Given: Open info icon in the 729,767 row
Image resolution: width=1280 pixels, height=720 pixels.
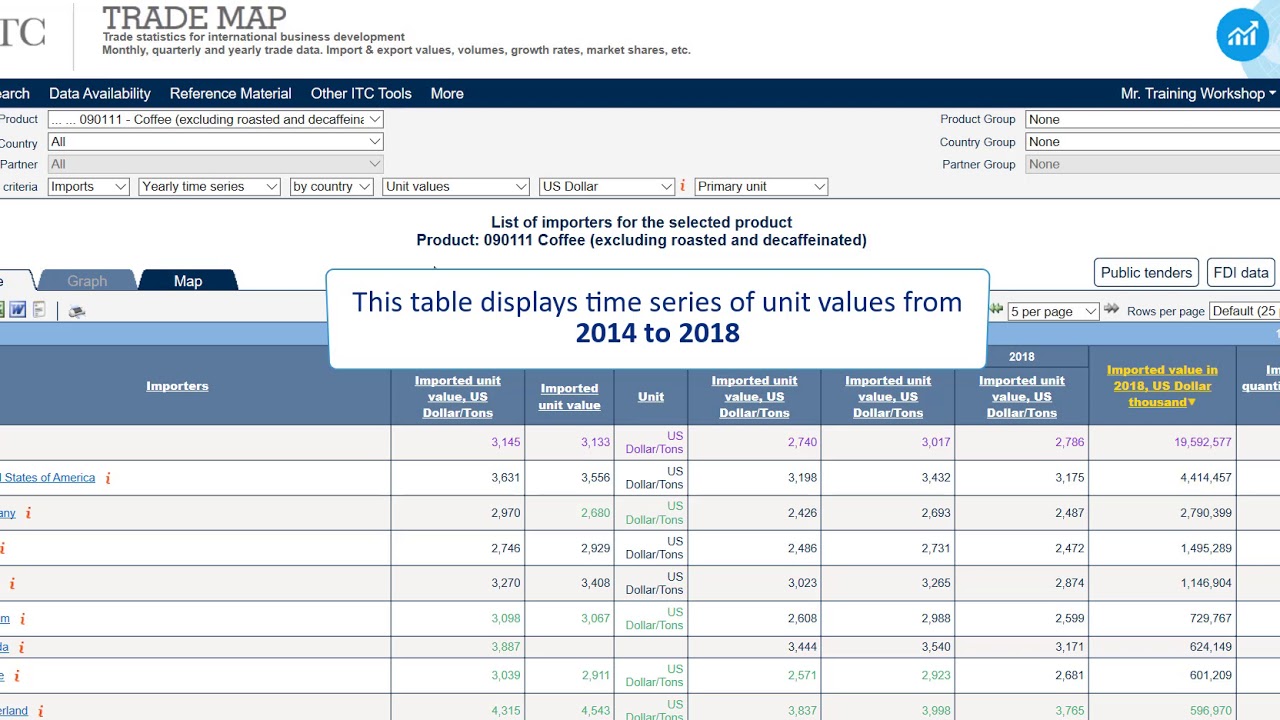Looking at the screenshot, I should pos(22,619).
